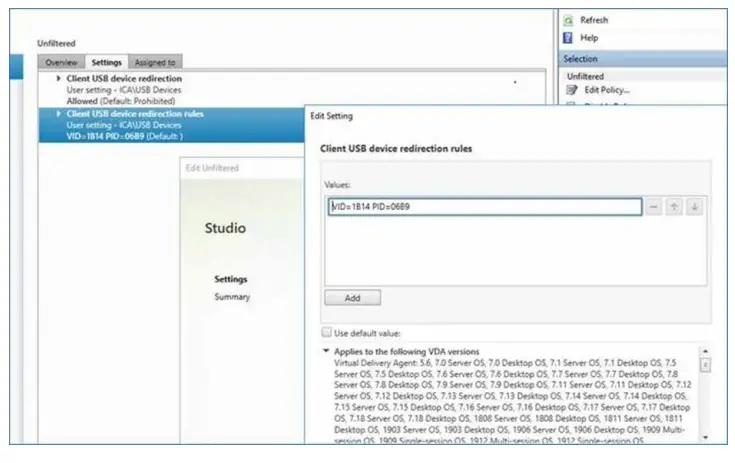Click the VDA versions scrollbar thumb
The height and width of the screenshot is (463, 735).
pyautogui.click(x=705, y=365)
